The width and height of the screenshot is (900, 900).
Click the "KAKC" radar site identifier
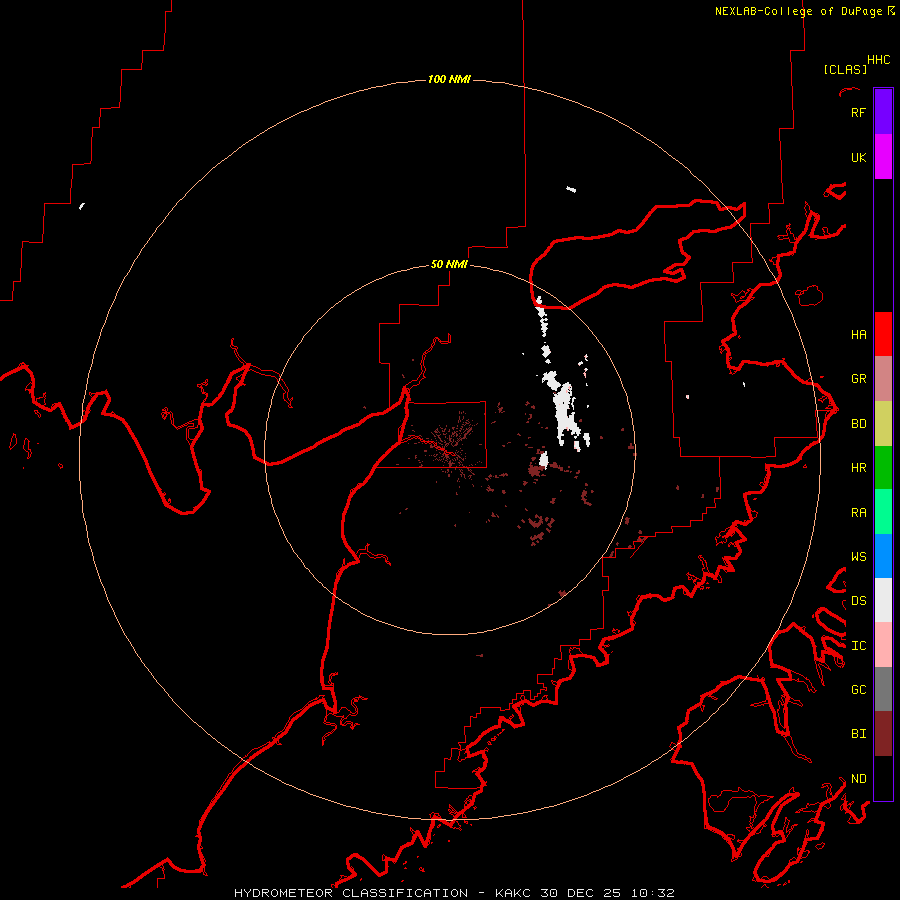514,893
